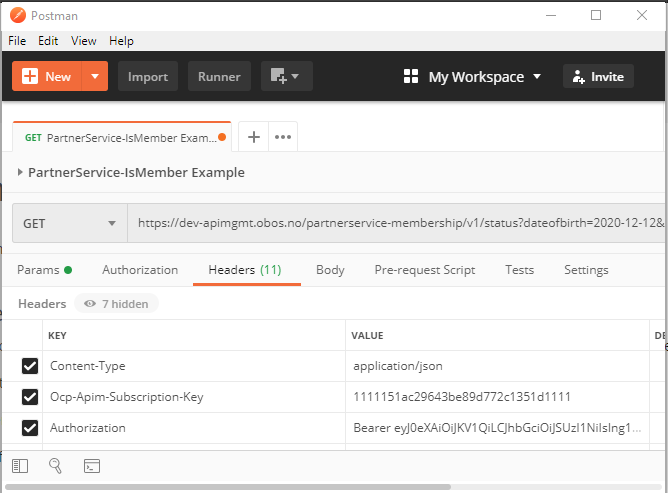Click the Import button
This screenshot has width=668, height=493.
point(148,77)
